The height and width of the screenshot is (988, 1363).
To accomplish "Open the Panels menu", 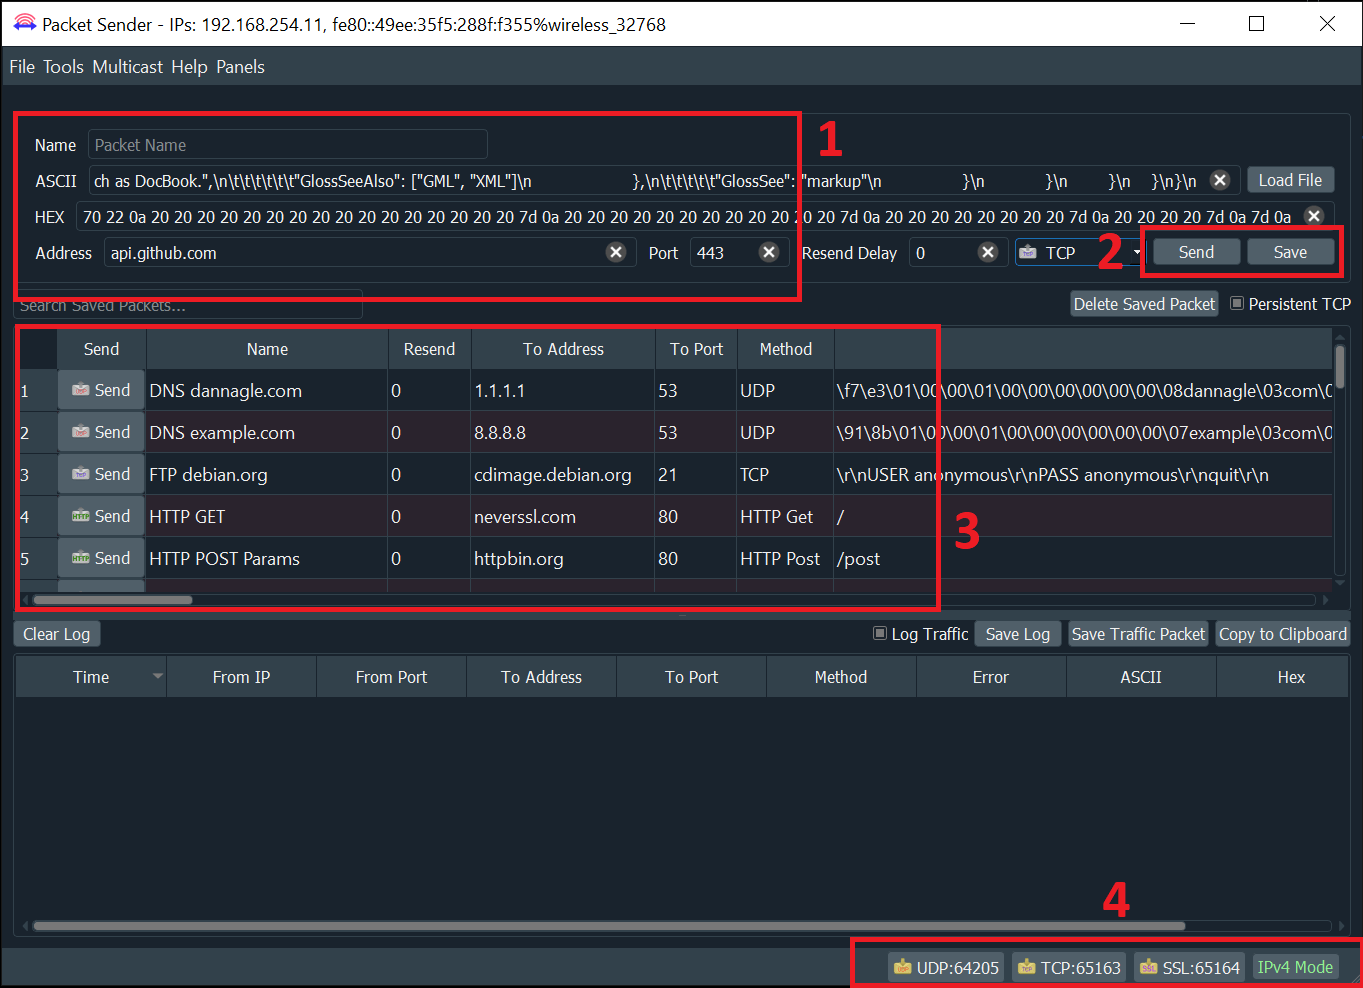I will point(240,67).
